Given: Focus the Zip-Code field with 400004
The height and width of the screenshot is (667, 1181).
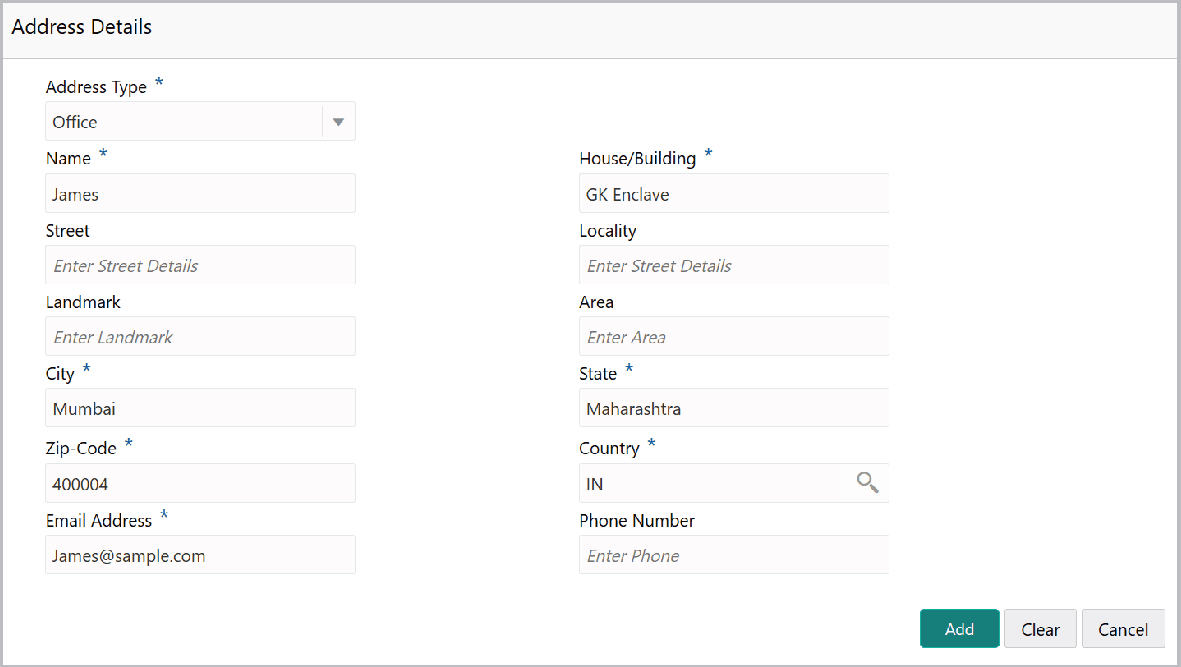Looking at the screenshot, I should pos(200,483).
